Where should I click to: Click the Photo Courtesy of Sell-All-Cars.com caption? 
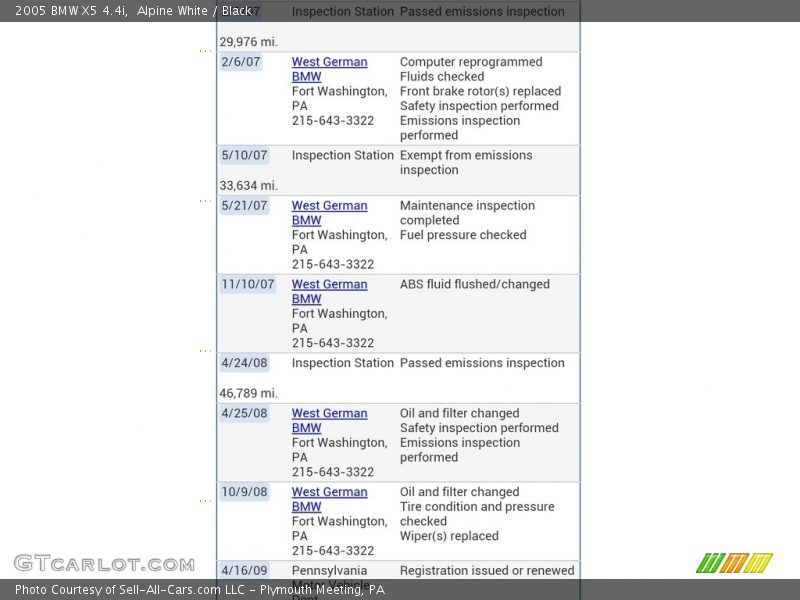click(199, 590)
